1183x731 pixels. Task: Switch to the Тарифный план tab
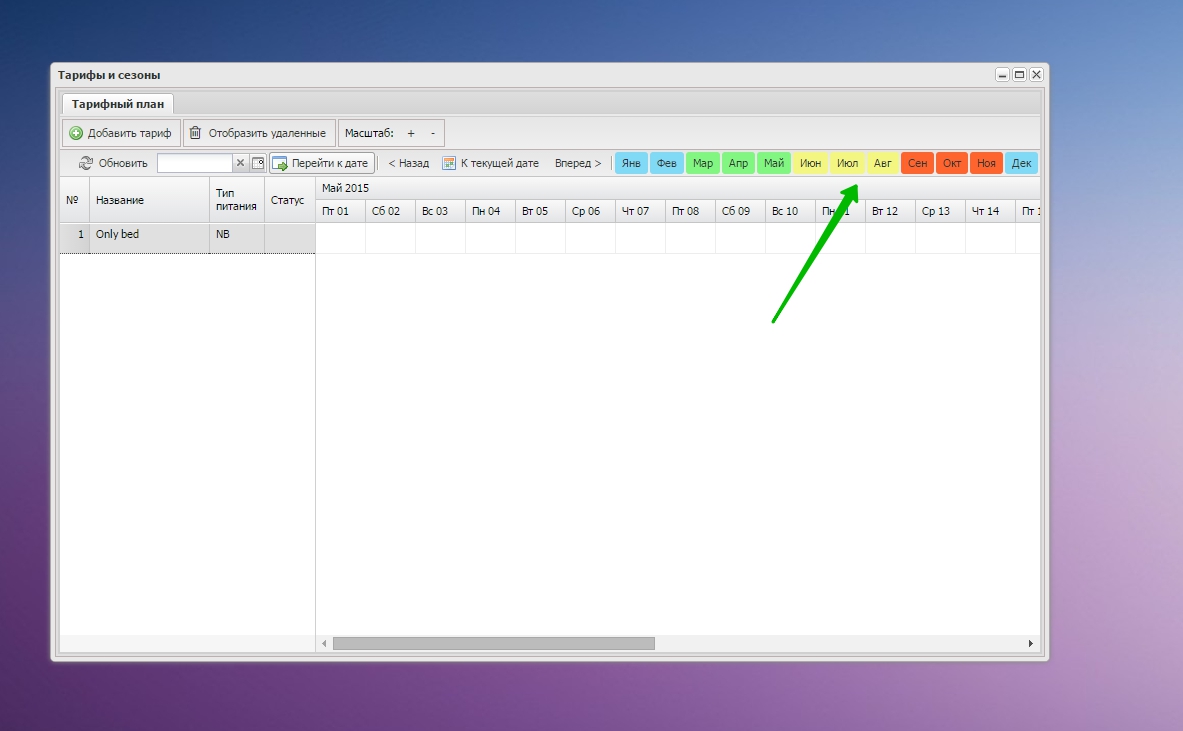(118, 104)
